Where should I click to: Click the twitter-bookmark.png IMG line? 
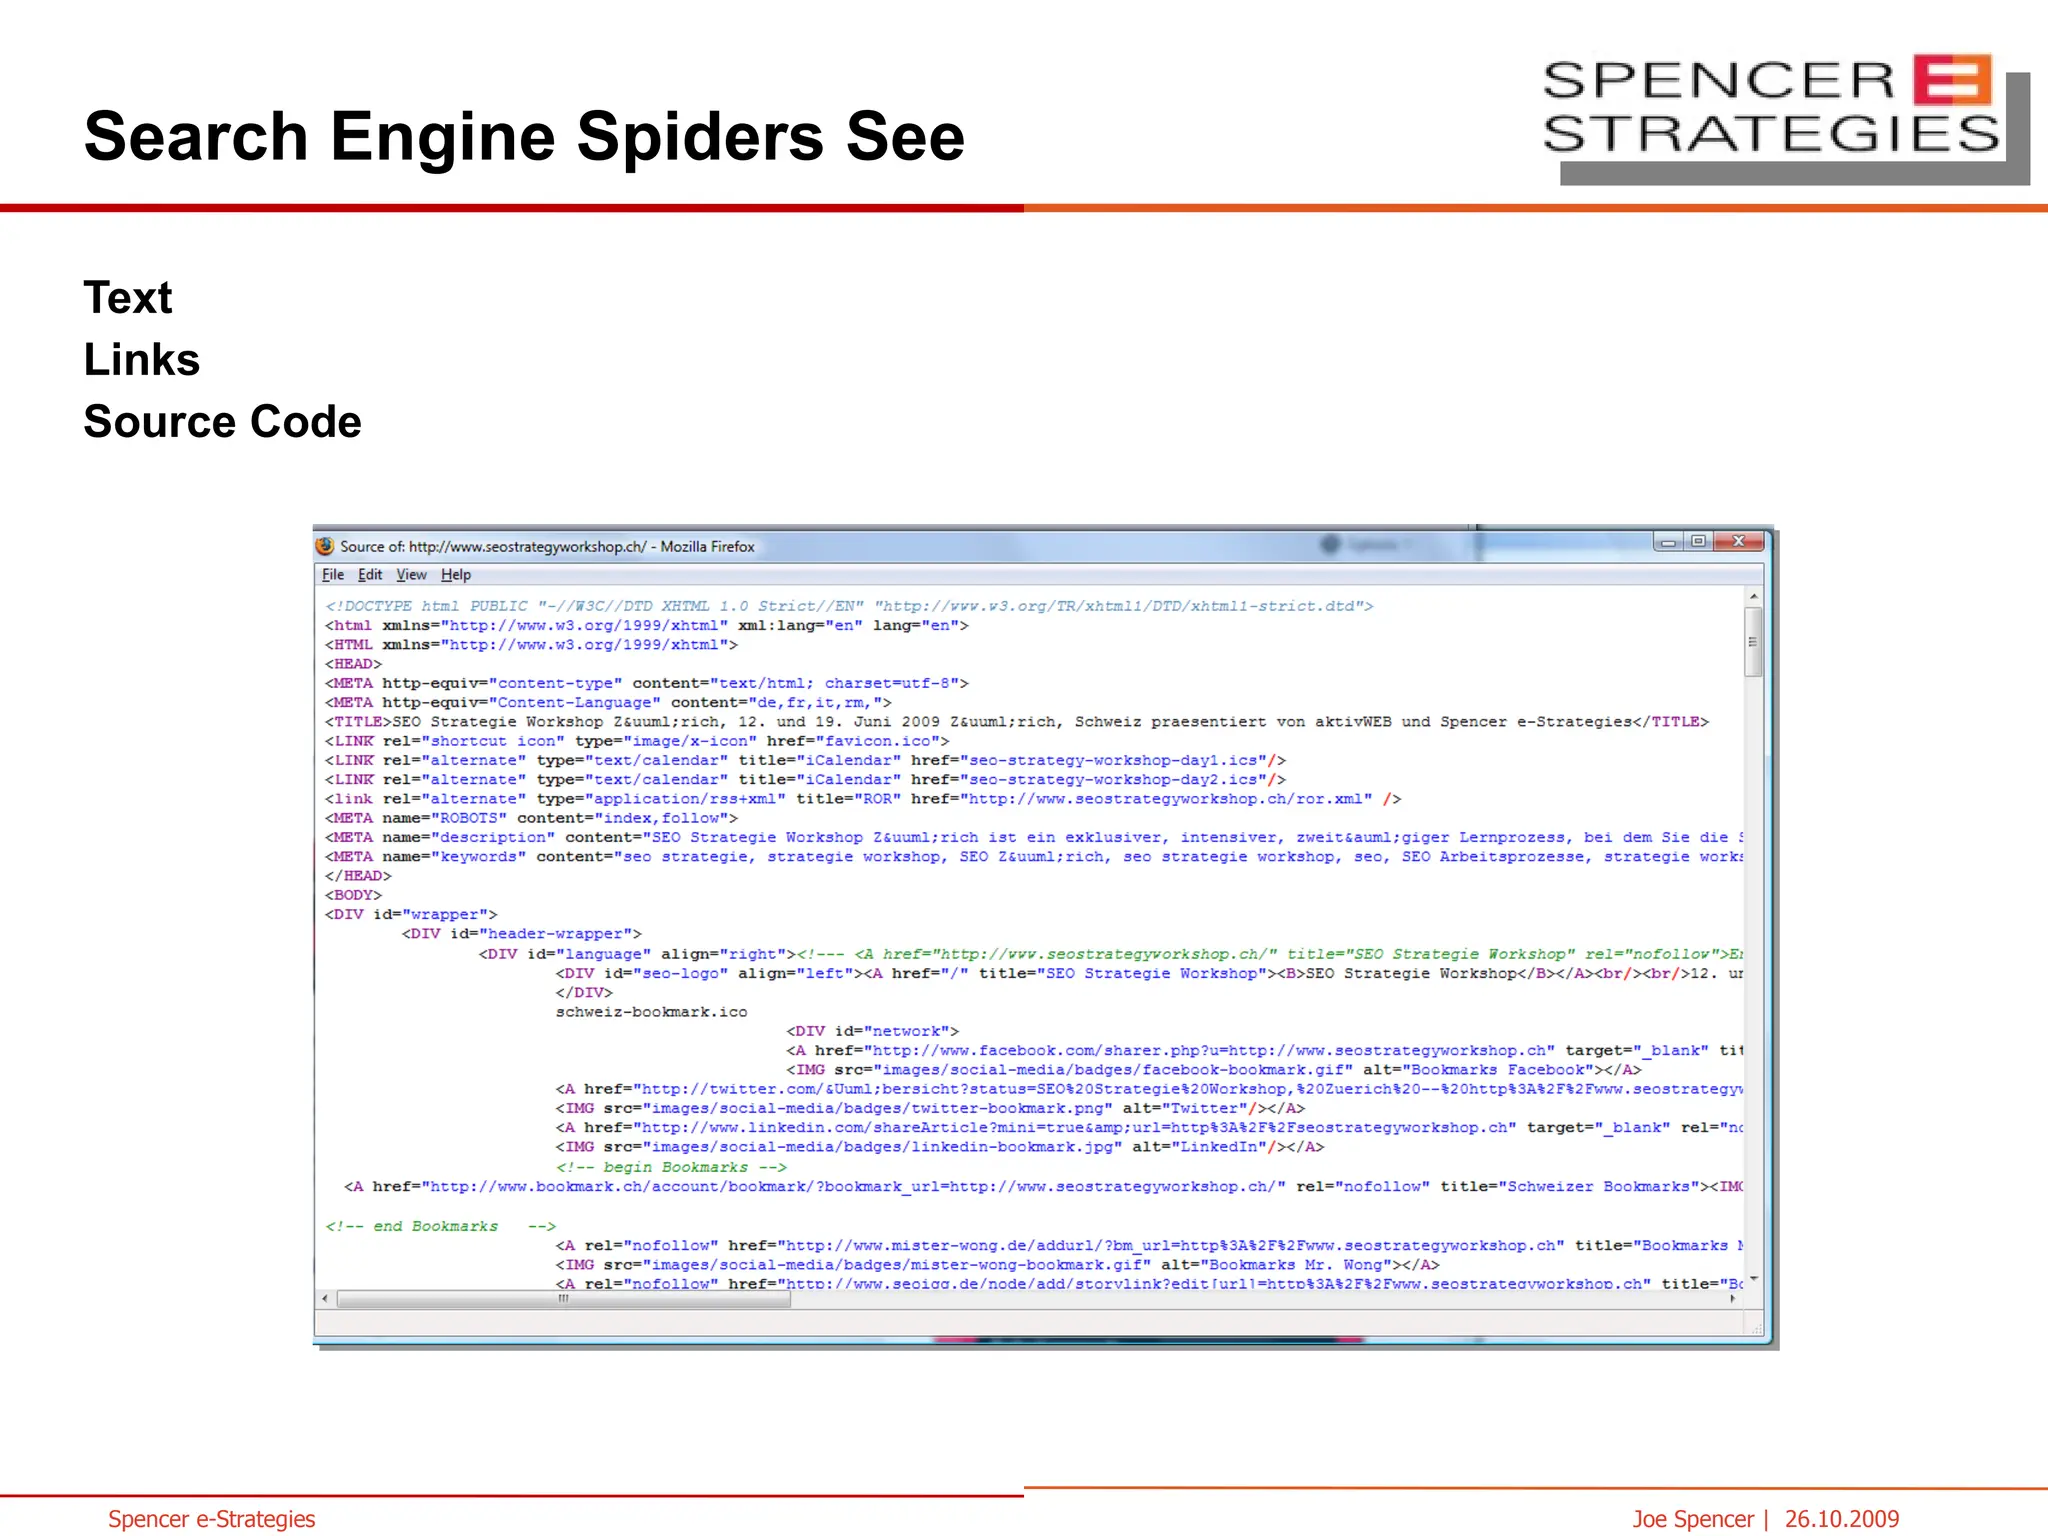tap(930, 1109)
